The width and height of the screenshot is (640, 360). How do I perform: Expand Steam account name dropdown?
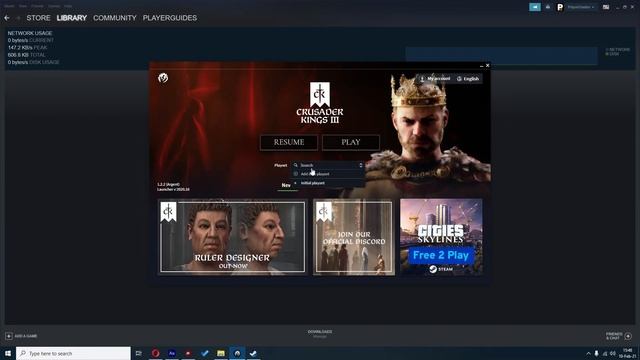point(581,7)
